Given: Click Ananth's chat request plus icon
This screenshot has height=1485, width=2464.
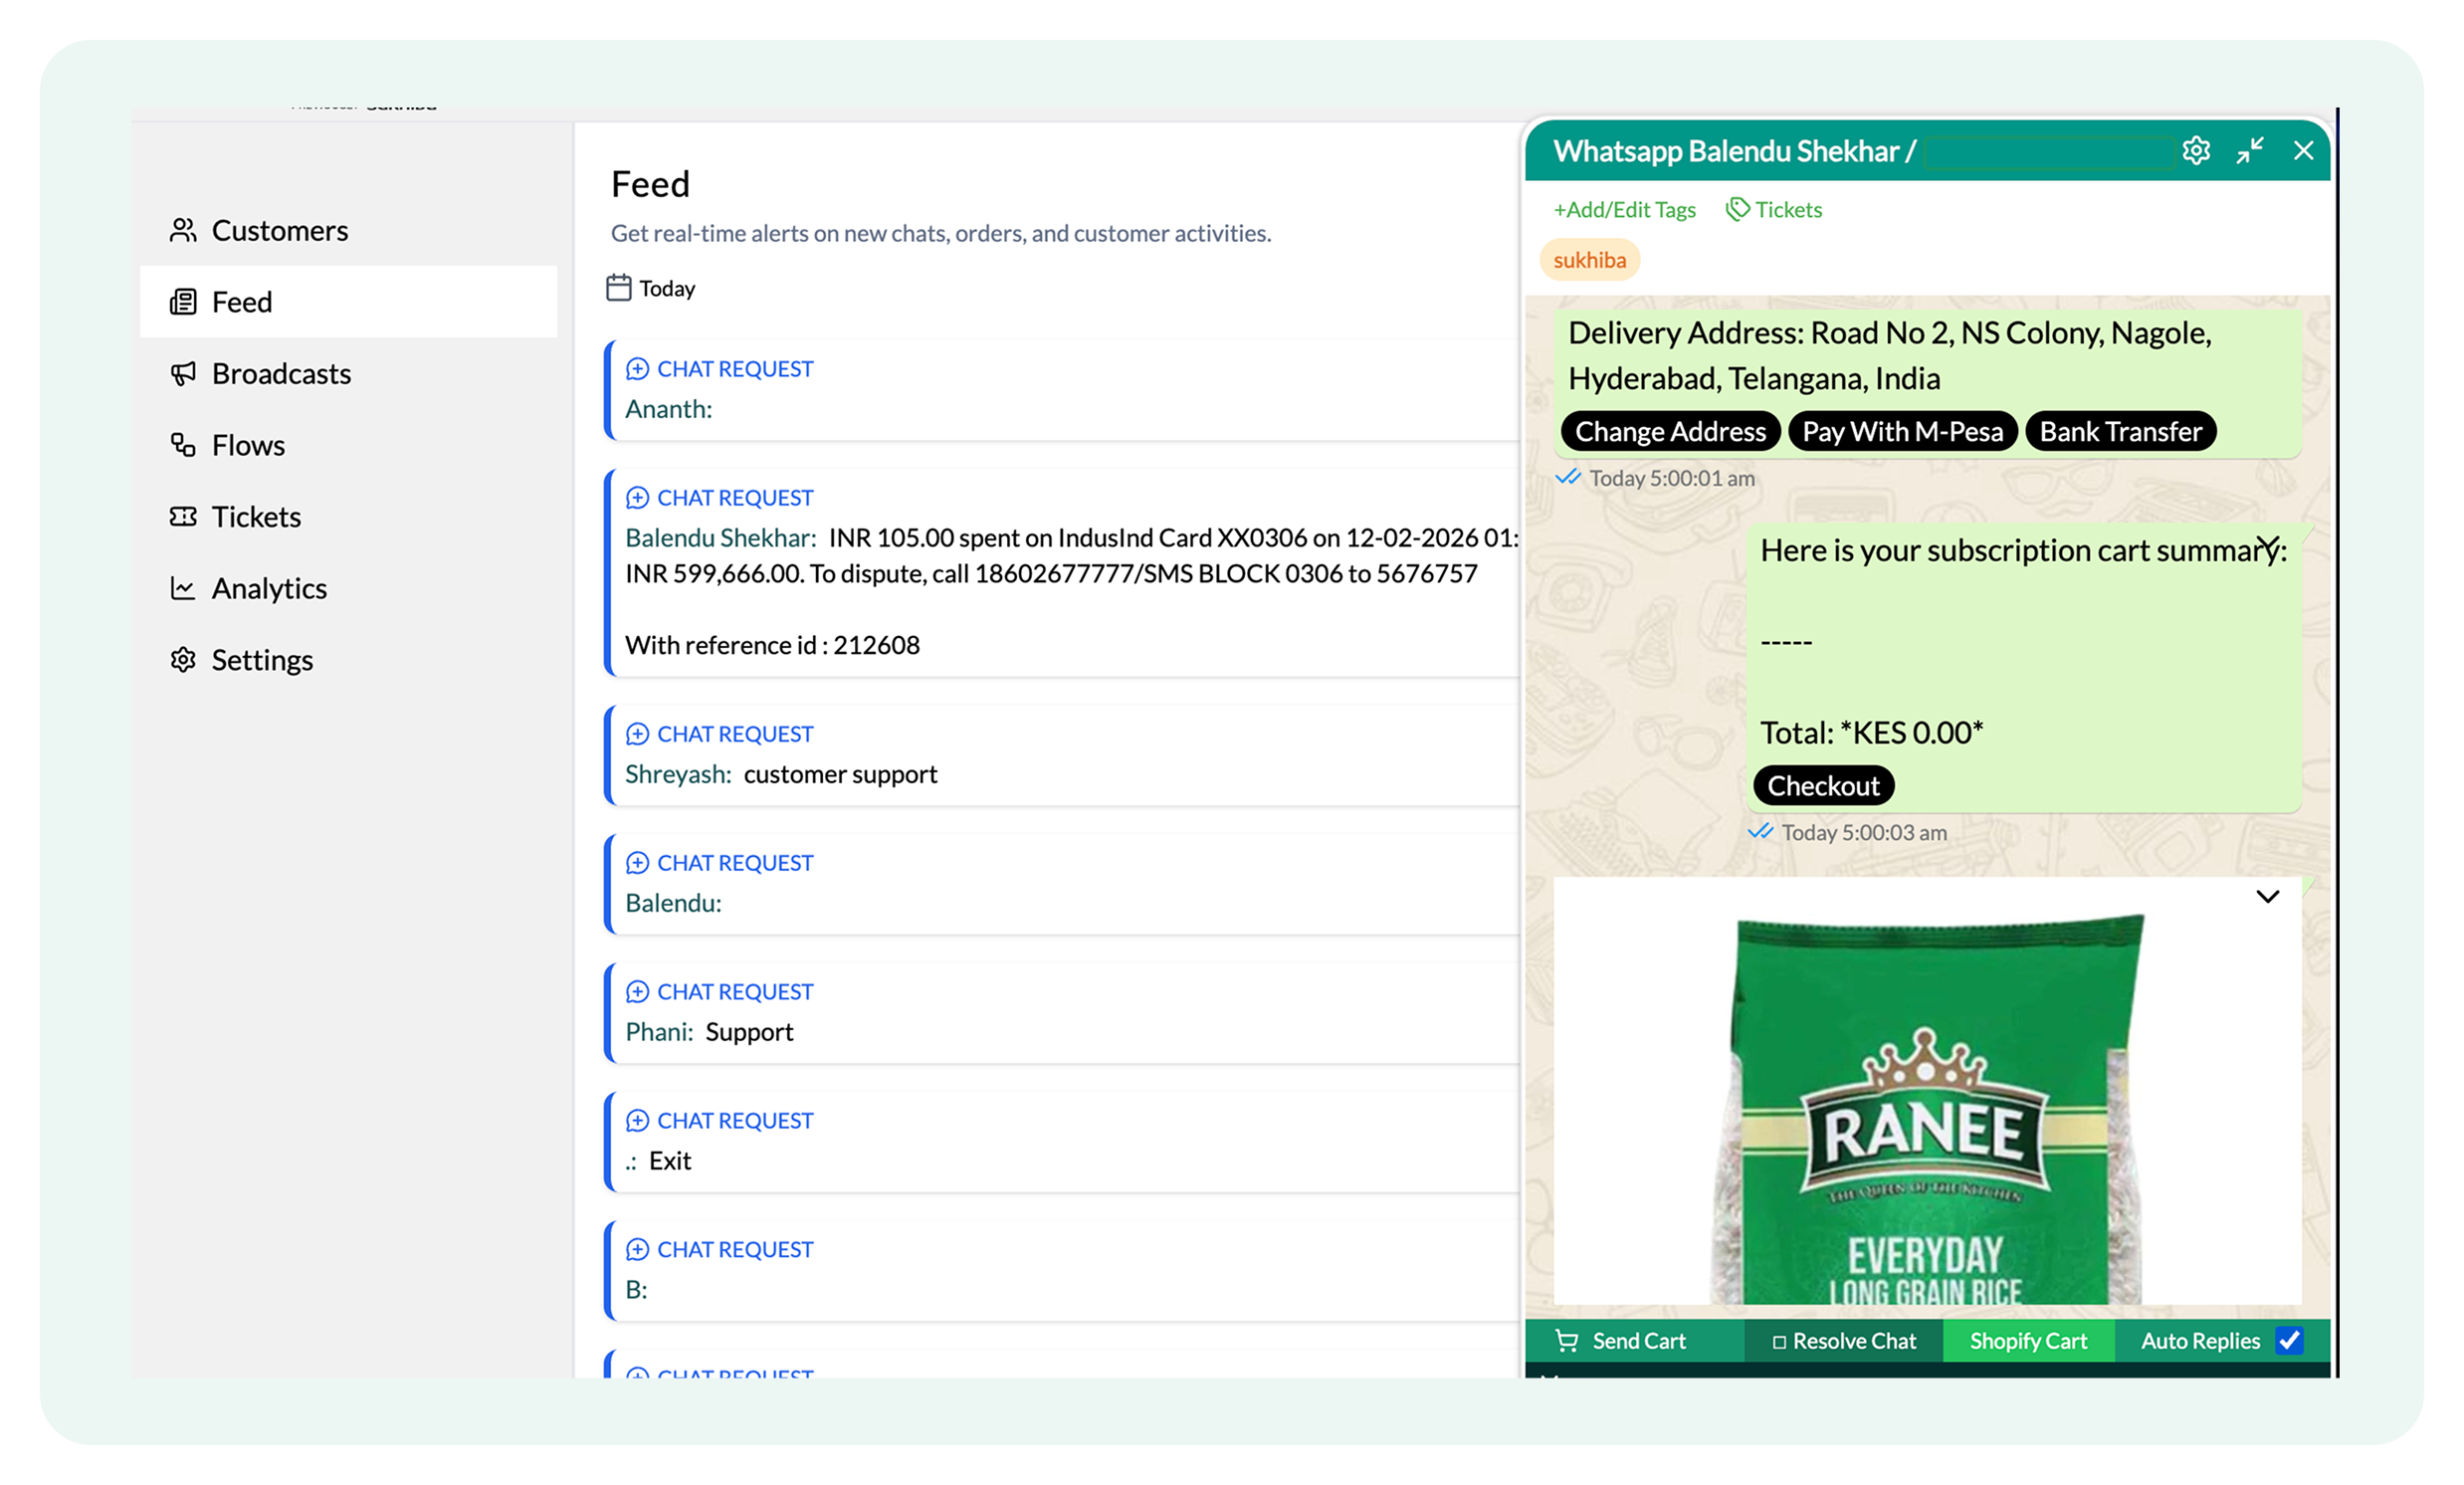Looking at the screenshot, I should (x=637, y=369).
